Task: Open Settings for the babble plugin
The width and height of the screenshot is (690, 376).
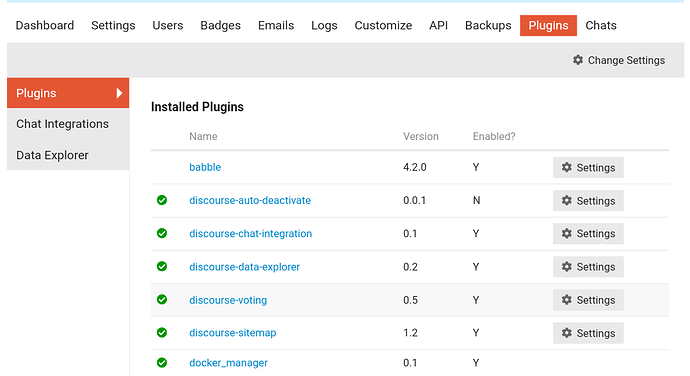Action: pyautogui.click(x=588, y=167)
